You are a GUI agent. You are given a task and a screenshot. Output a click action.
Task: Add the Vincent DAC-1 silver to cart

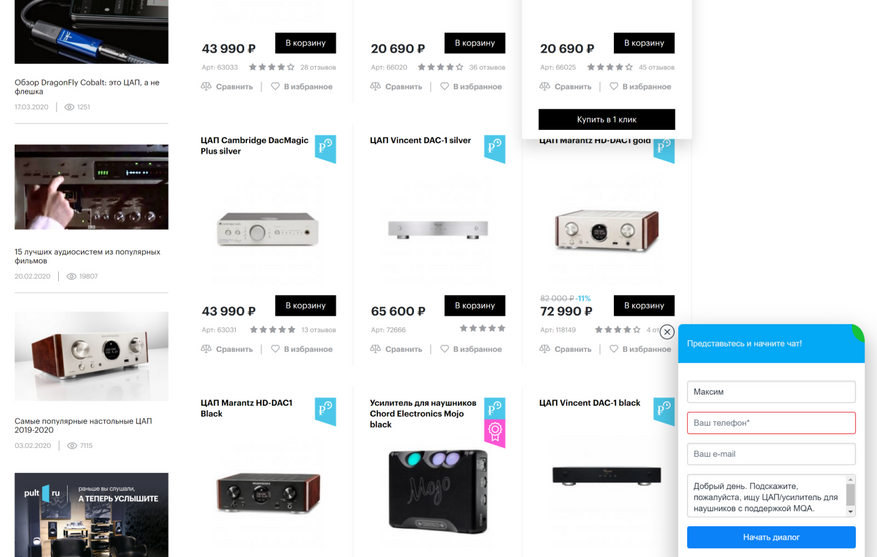click(475, 305)
